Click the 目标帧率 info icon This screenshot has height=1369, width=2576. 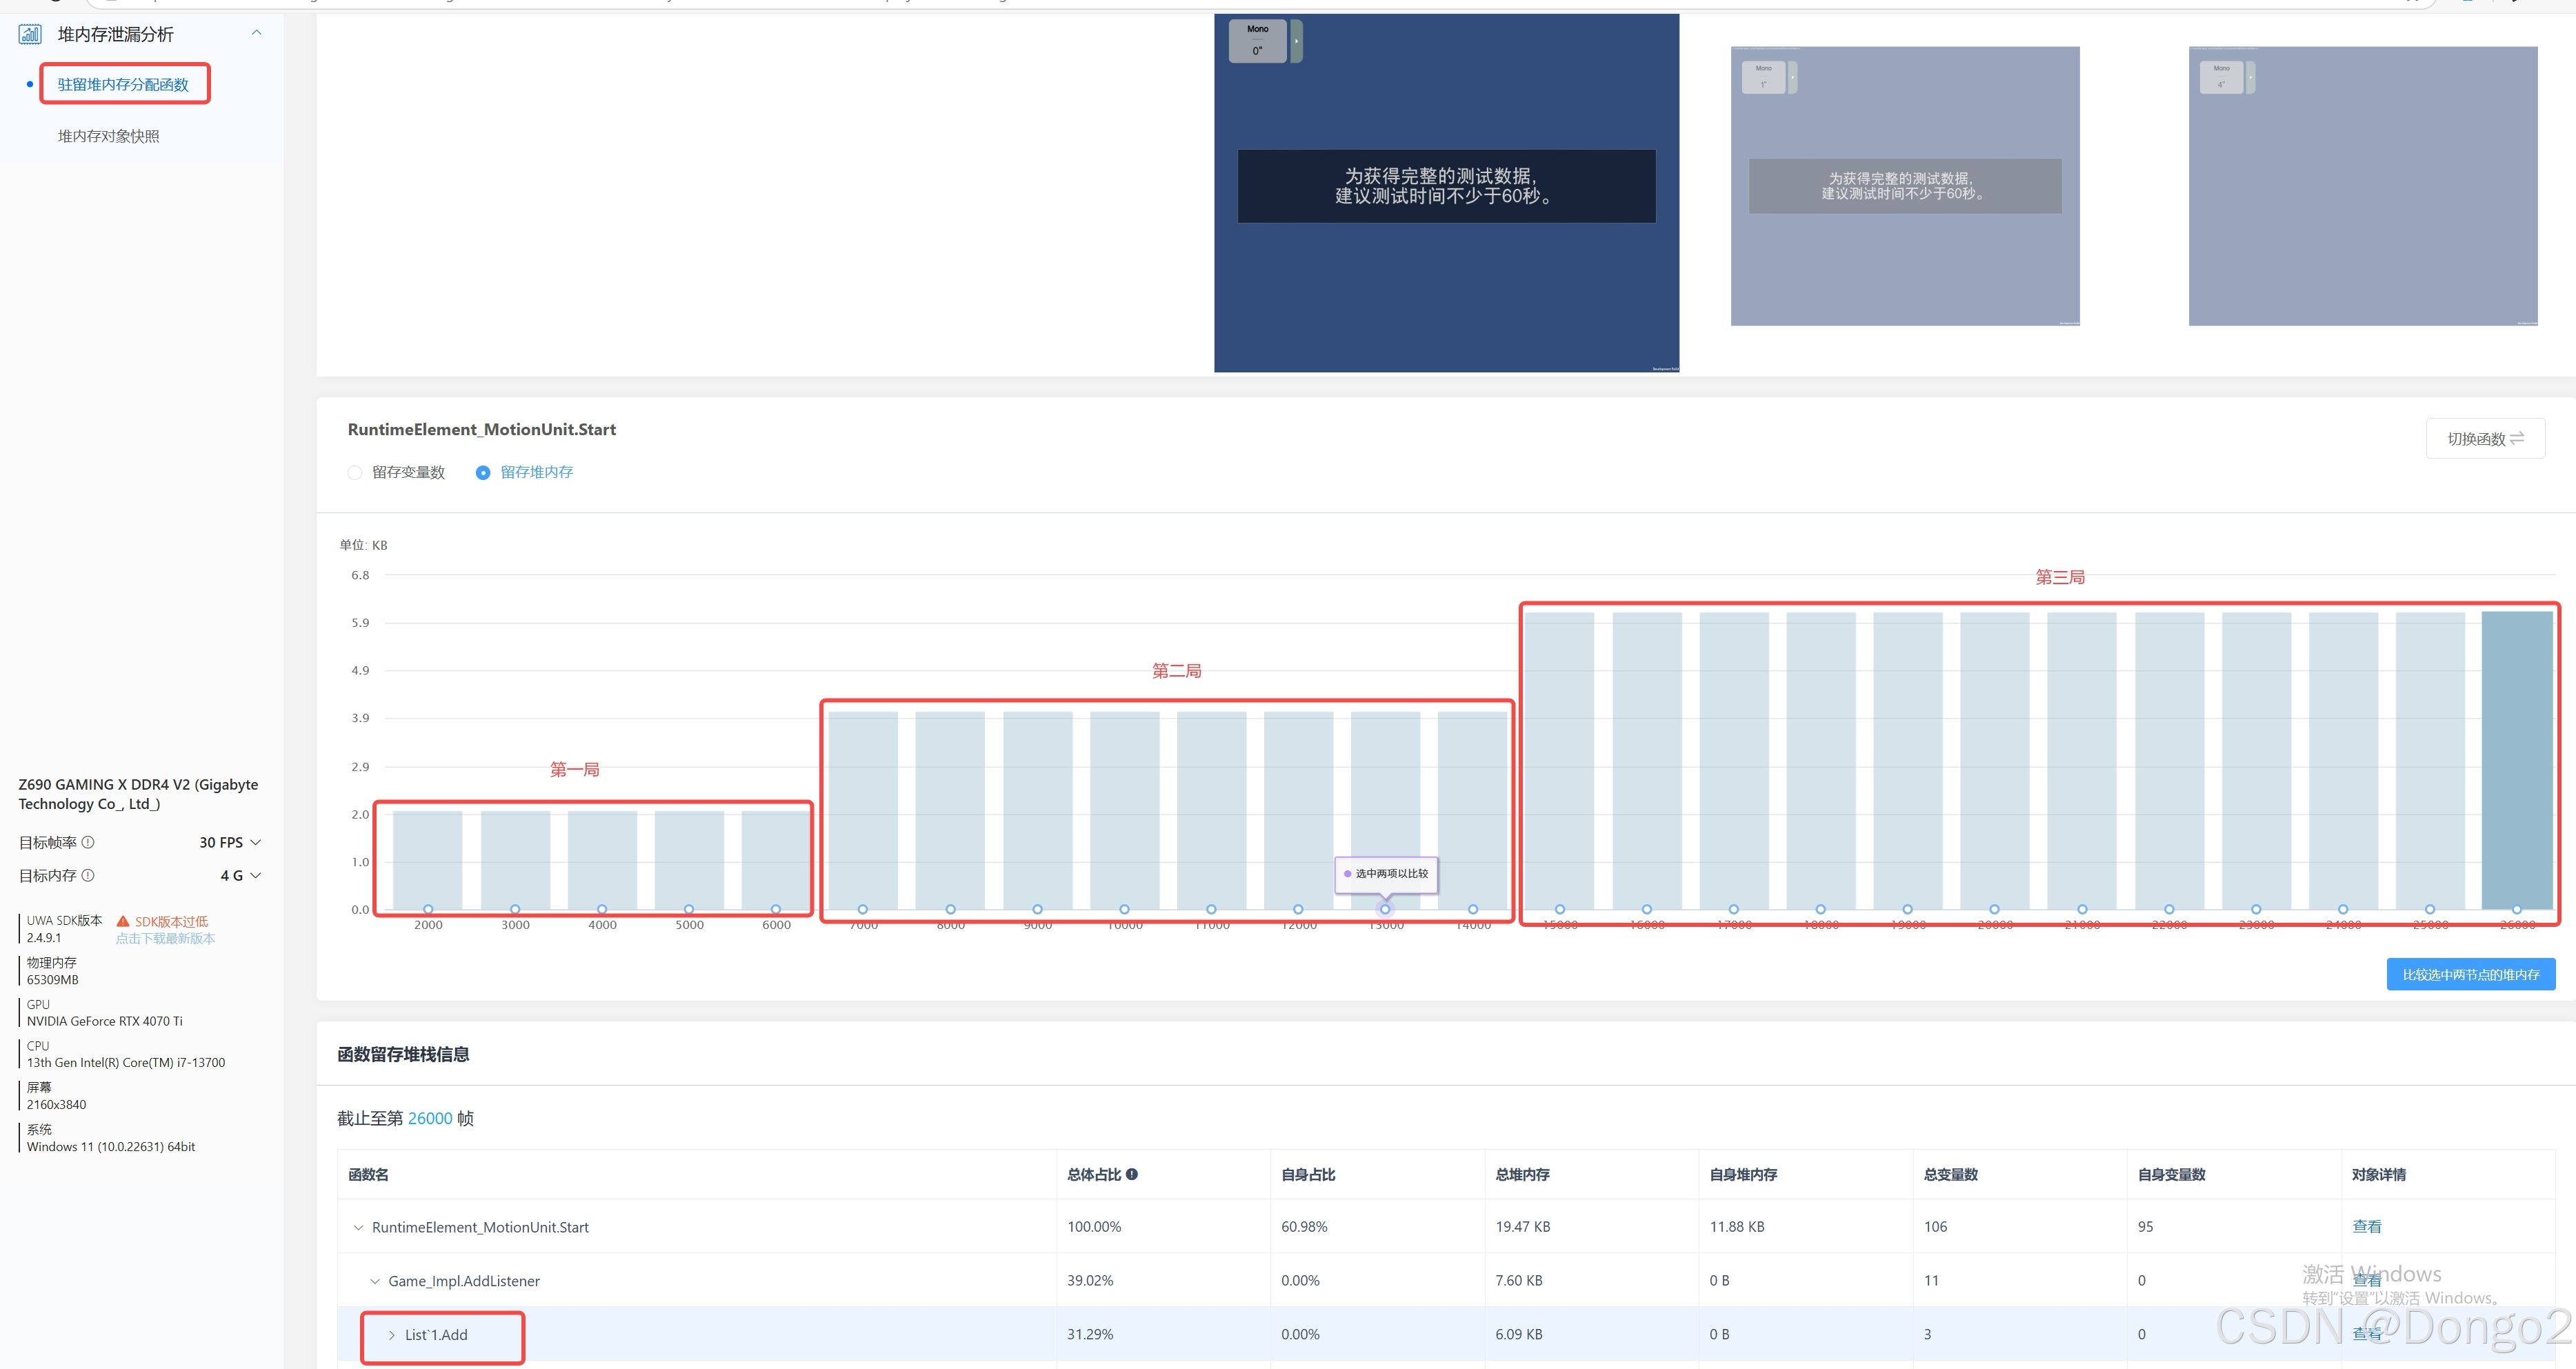[88, 842]
